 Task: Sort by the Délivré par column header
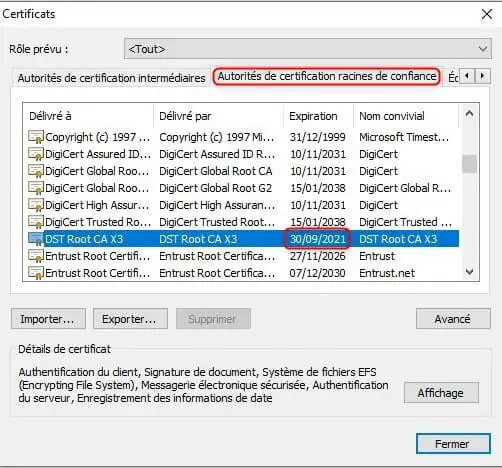point(219,116)
